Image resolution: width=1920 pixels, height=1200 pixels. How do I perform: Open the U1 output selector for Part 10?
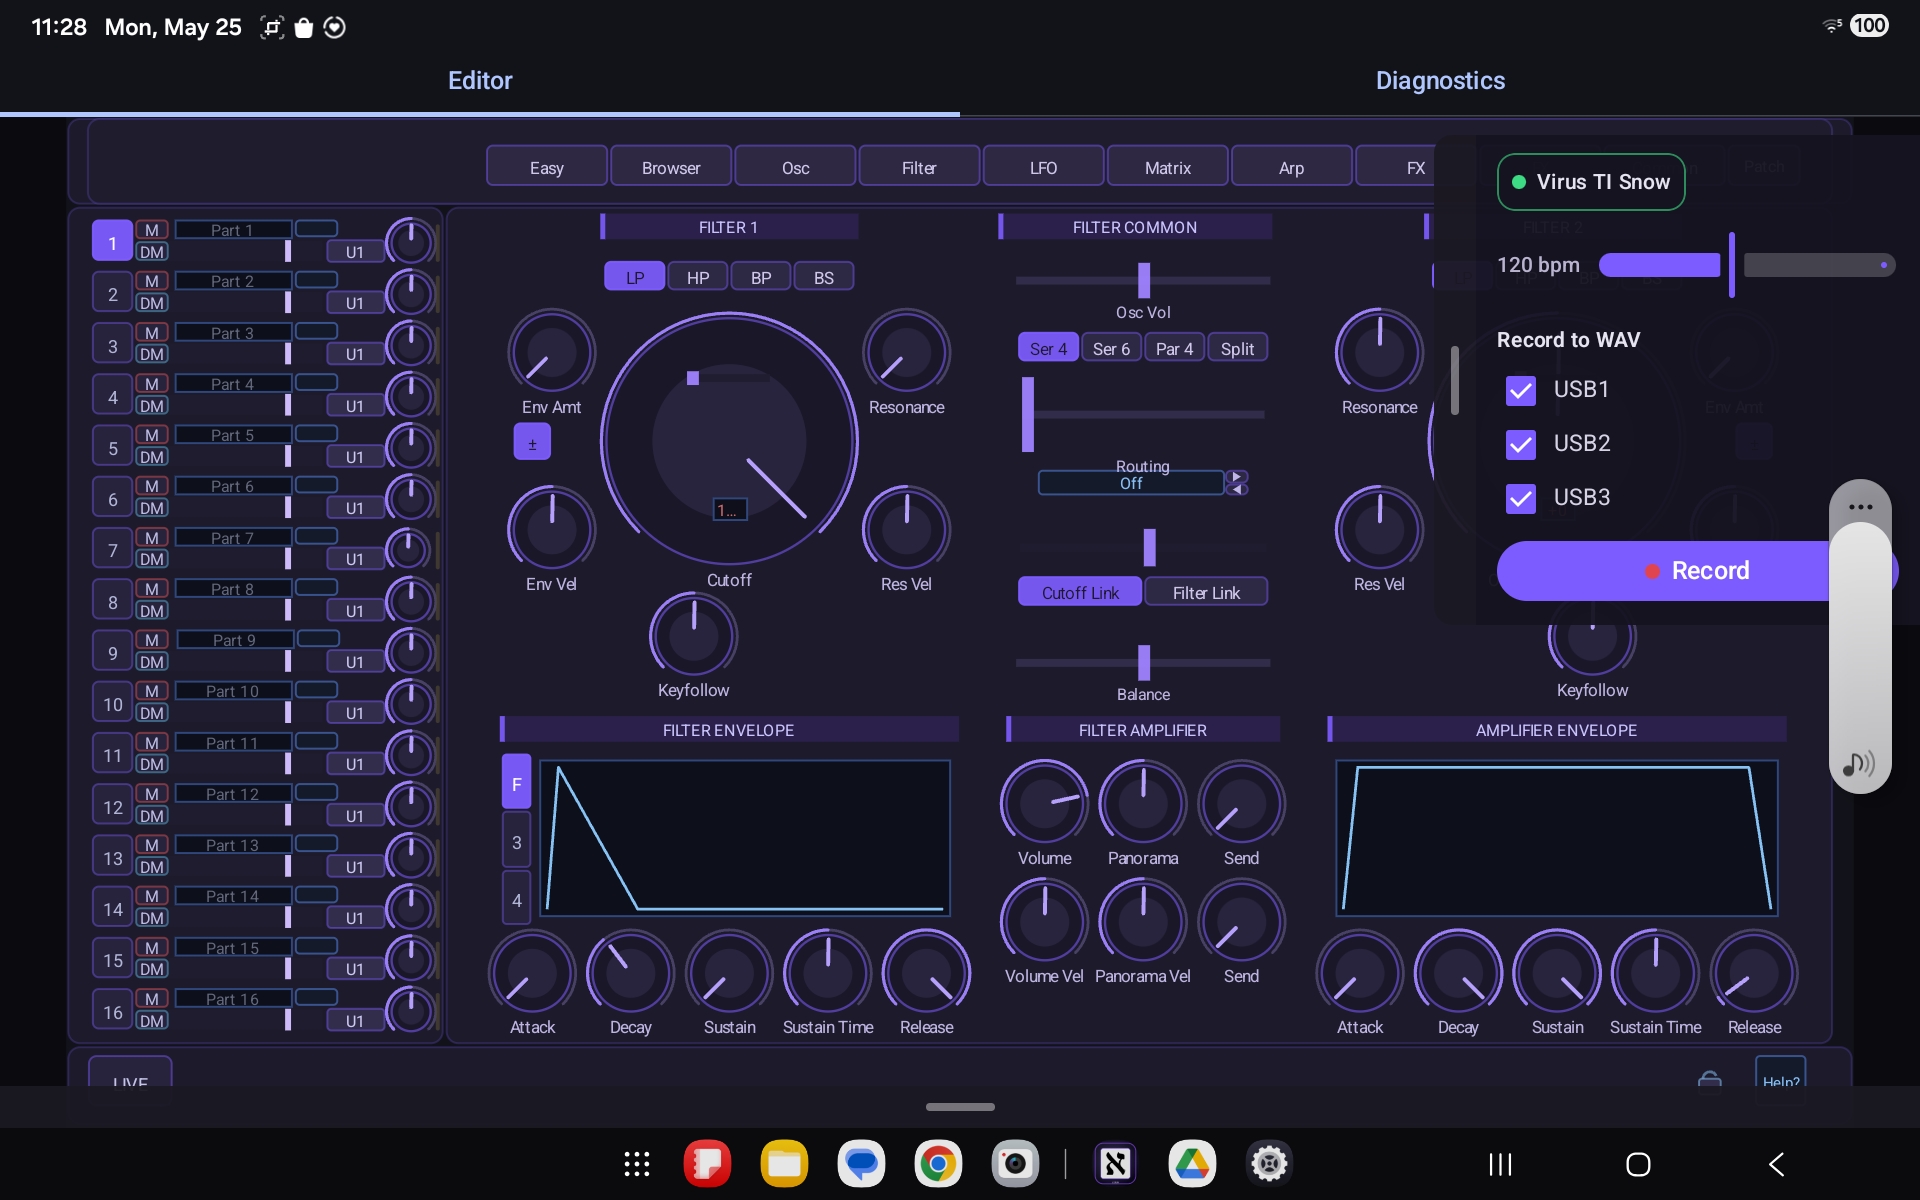[355, 713]
